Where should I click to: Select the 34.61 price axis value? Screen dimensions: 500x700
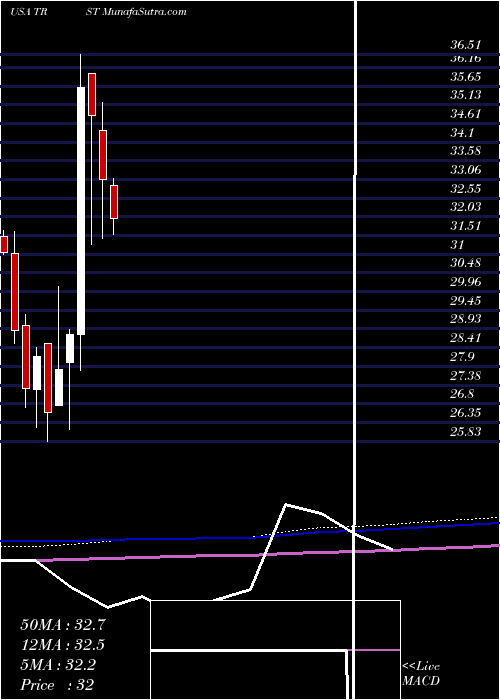pos(466,113)
